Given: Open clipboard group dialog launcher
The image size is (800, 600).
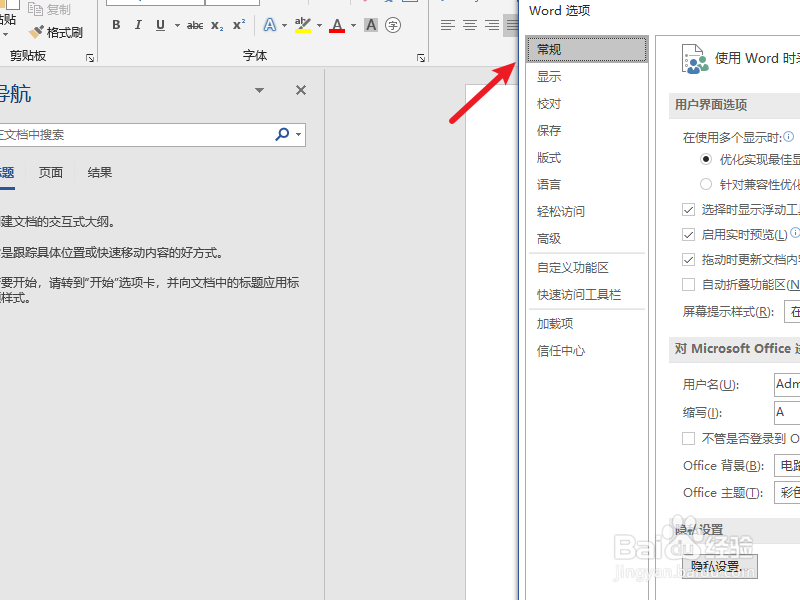Looking at the screenshot, I should 90,58.
